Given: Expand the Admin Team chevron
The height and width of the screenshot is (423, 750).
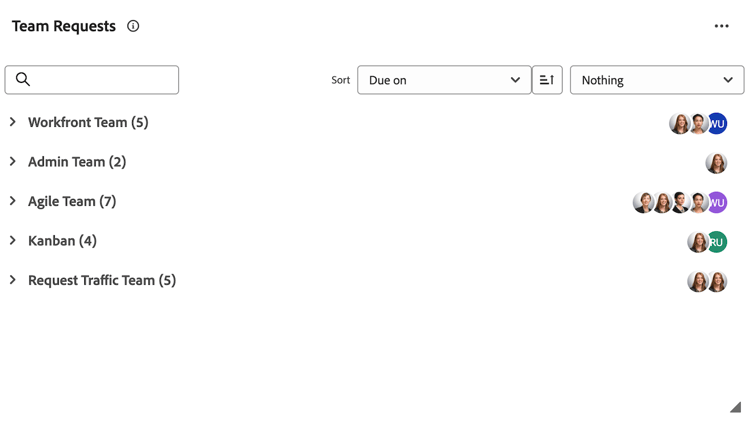Looking at the screenshot, I should point(13,162).
